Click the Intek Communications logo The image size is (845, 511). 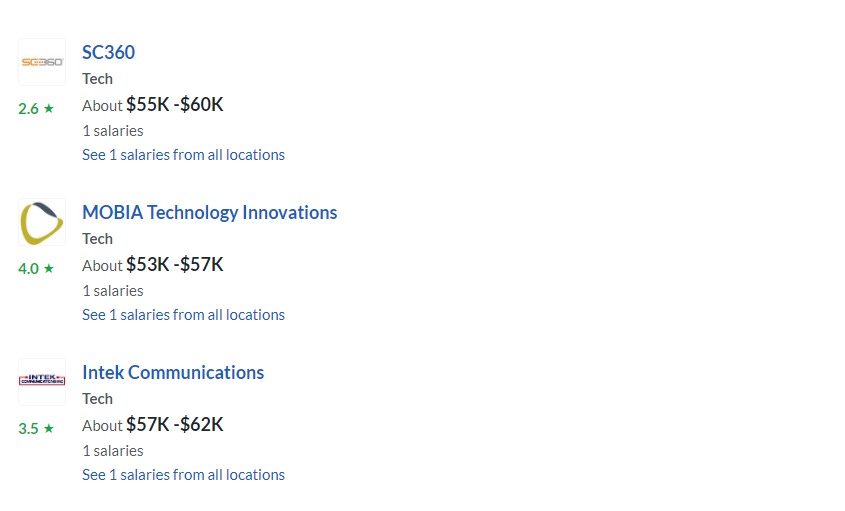click(x=42, y=382)
